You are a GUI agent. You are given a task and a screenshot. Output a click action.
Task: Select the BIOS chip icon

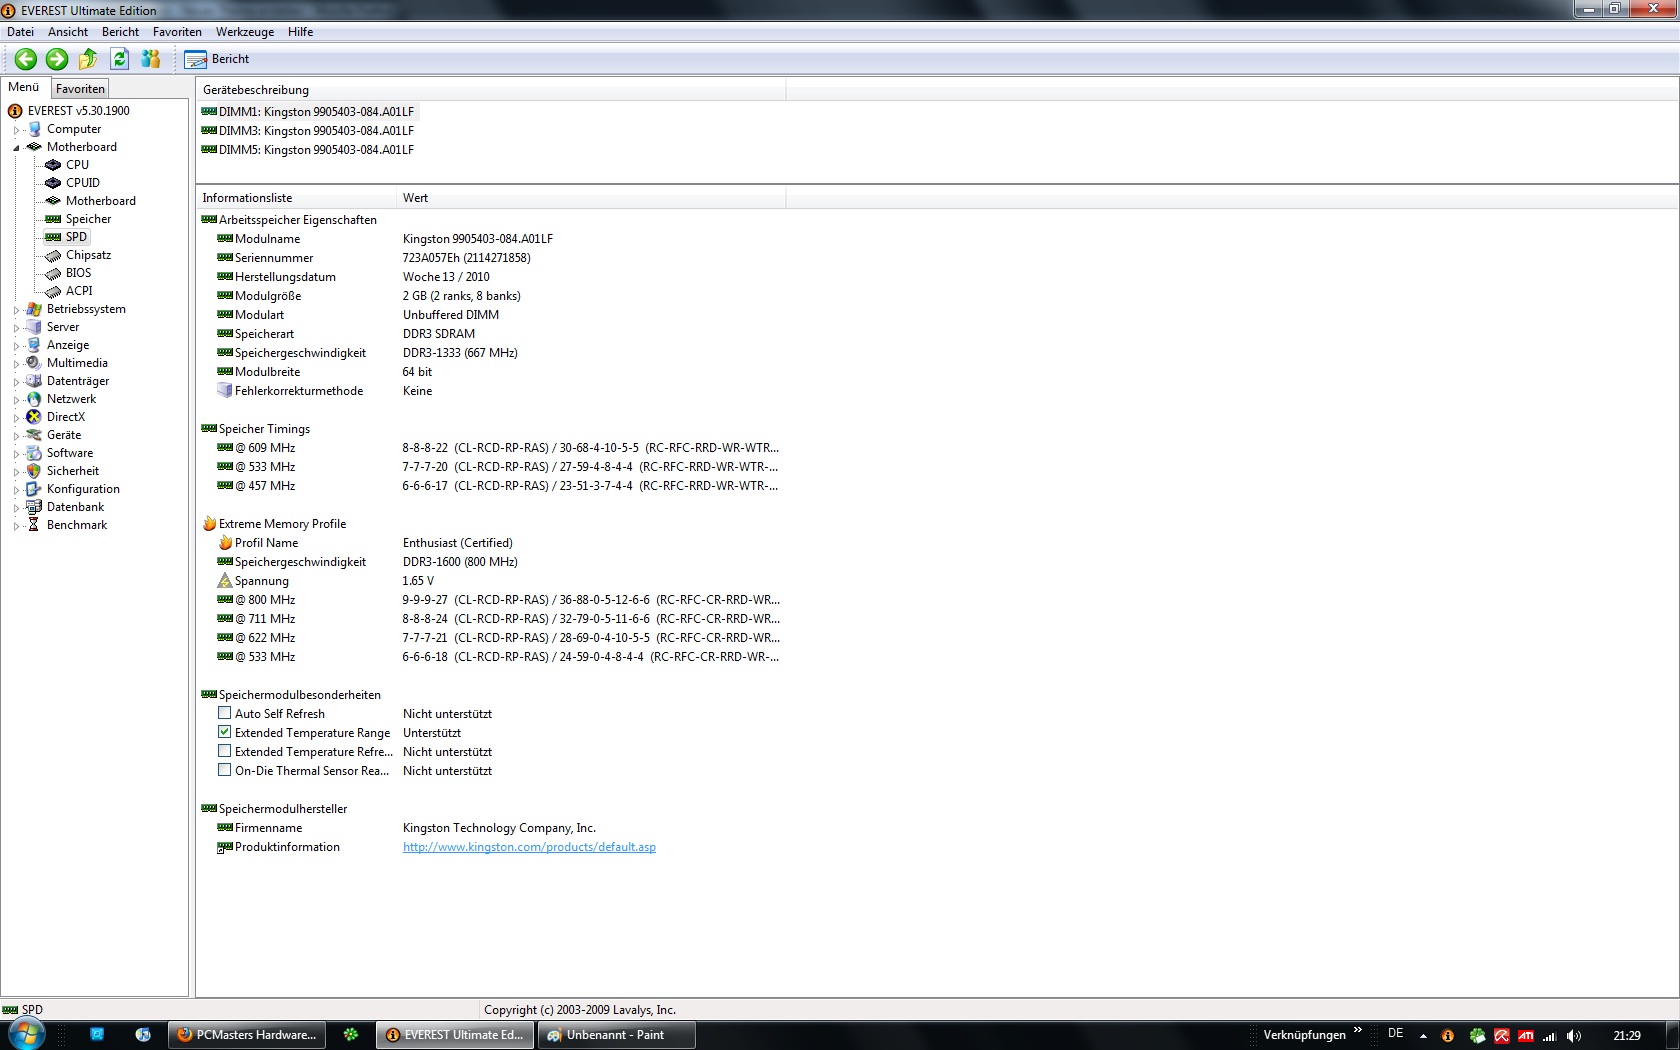(53, 273)
